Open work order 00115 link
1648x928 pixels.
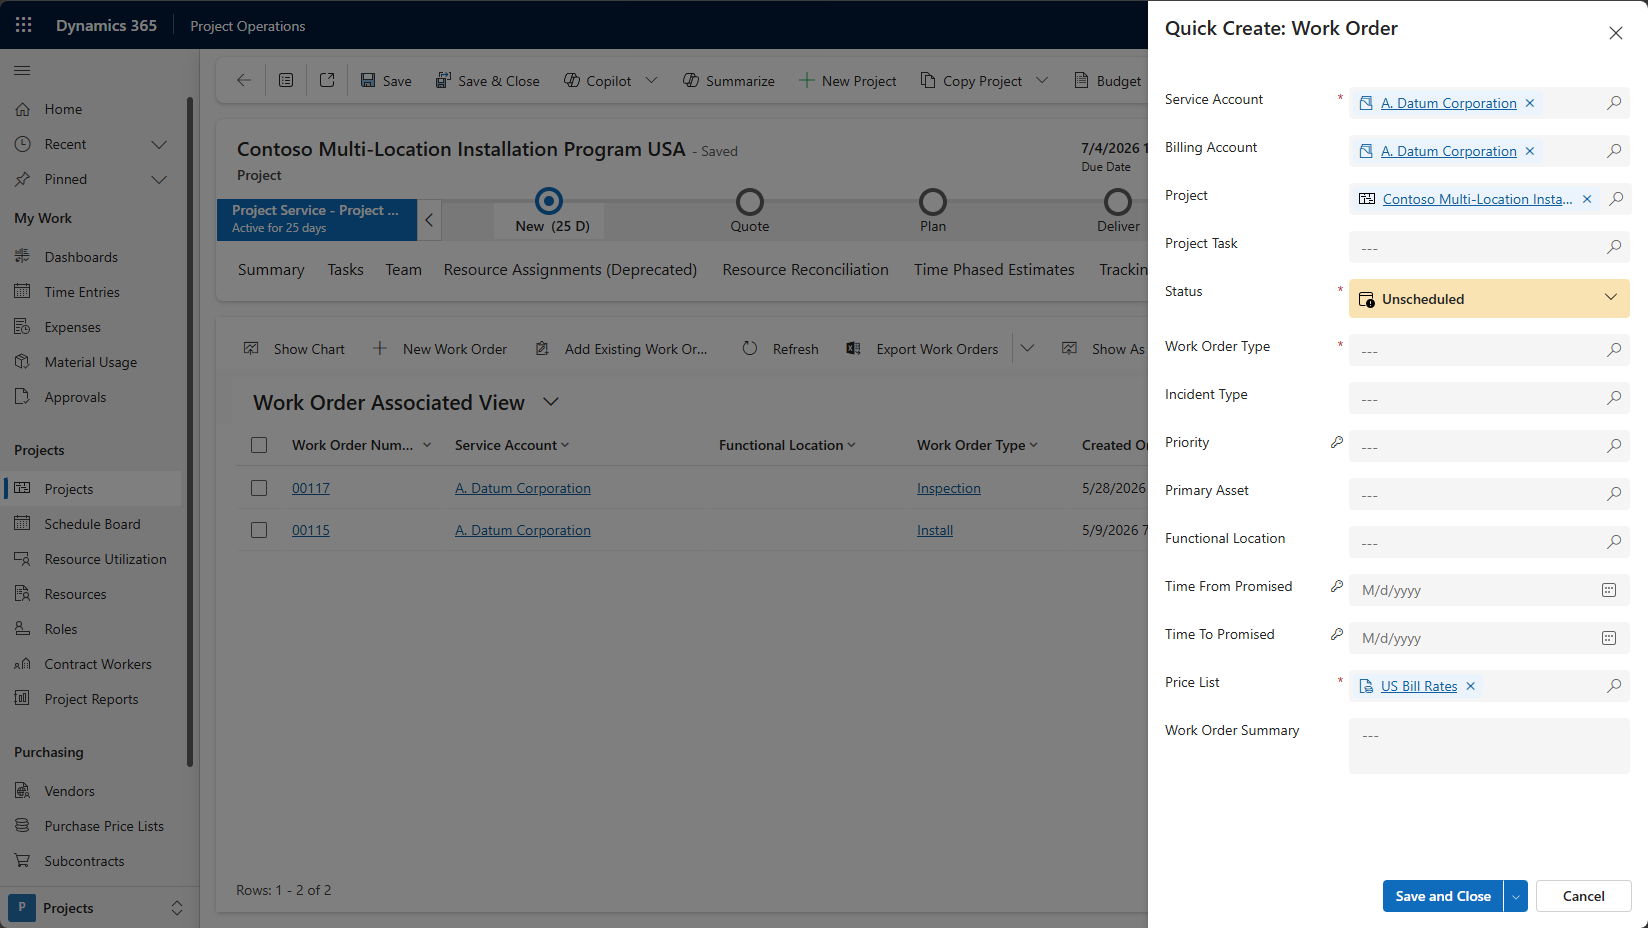(311, 530)
